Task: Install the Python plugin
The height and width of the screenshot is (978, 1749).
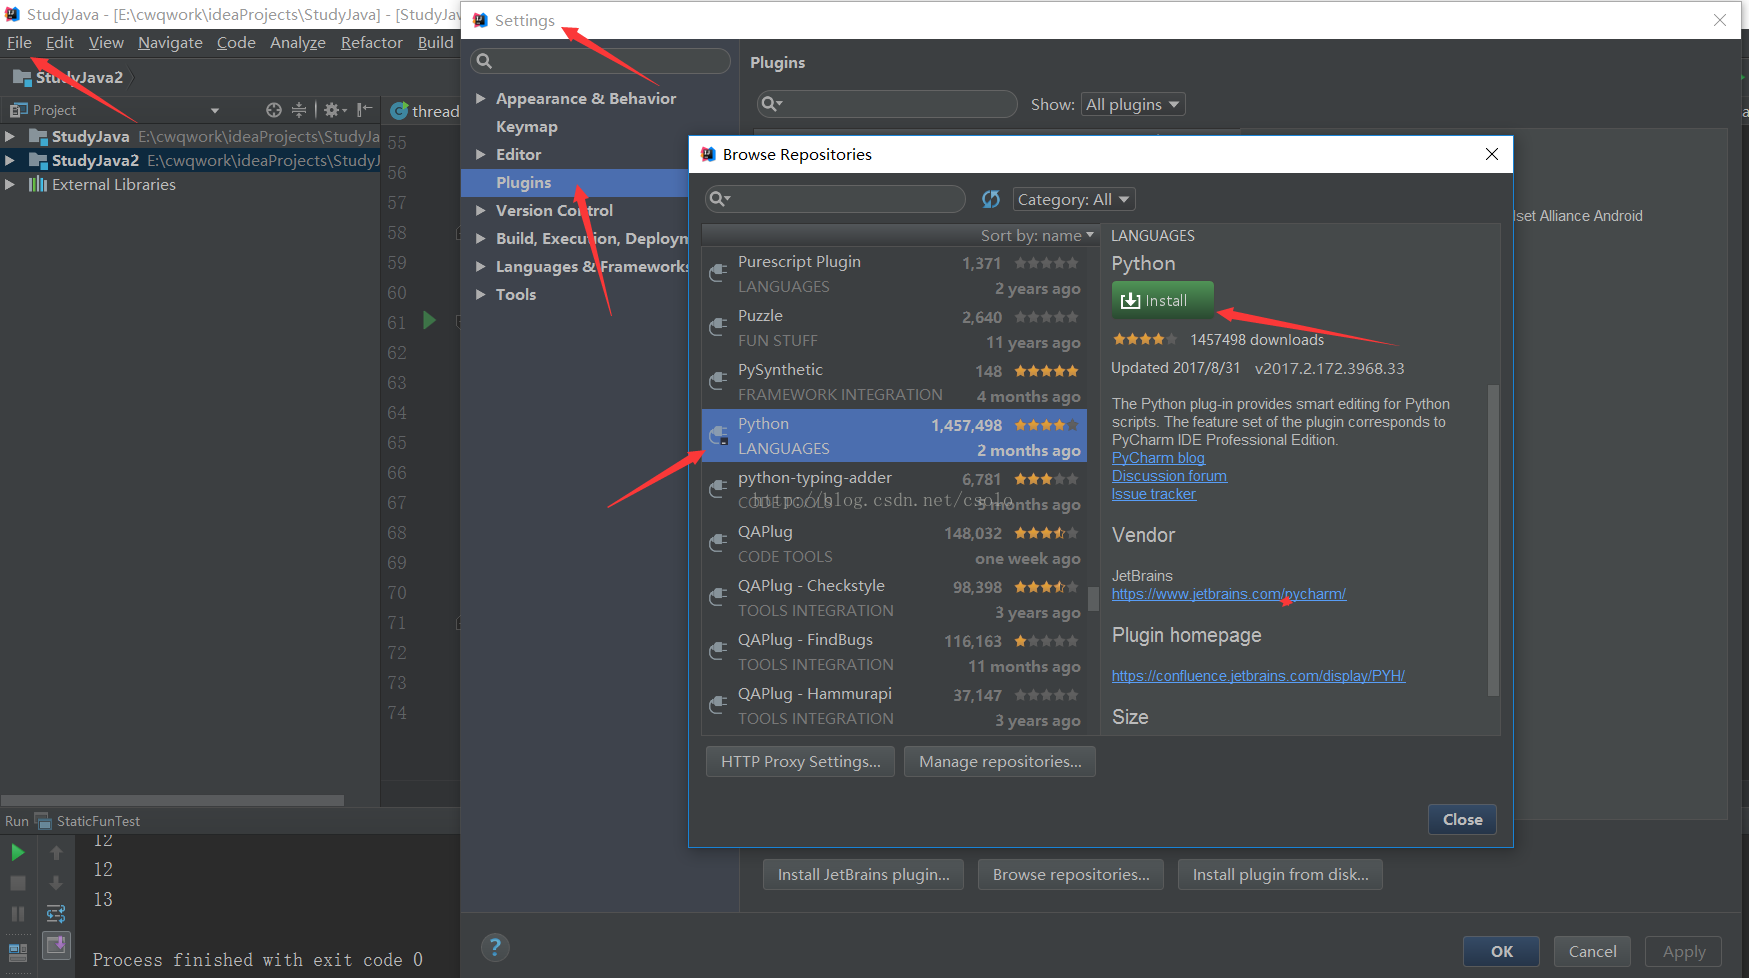Action: click(x=1162, y=300)
